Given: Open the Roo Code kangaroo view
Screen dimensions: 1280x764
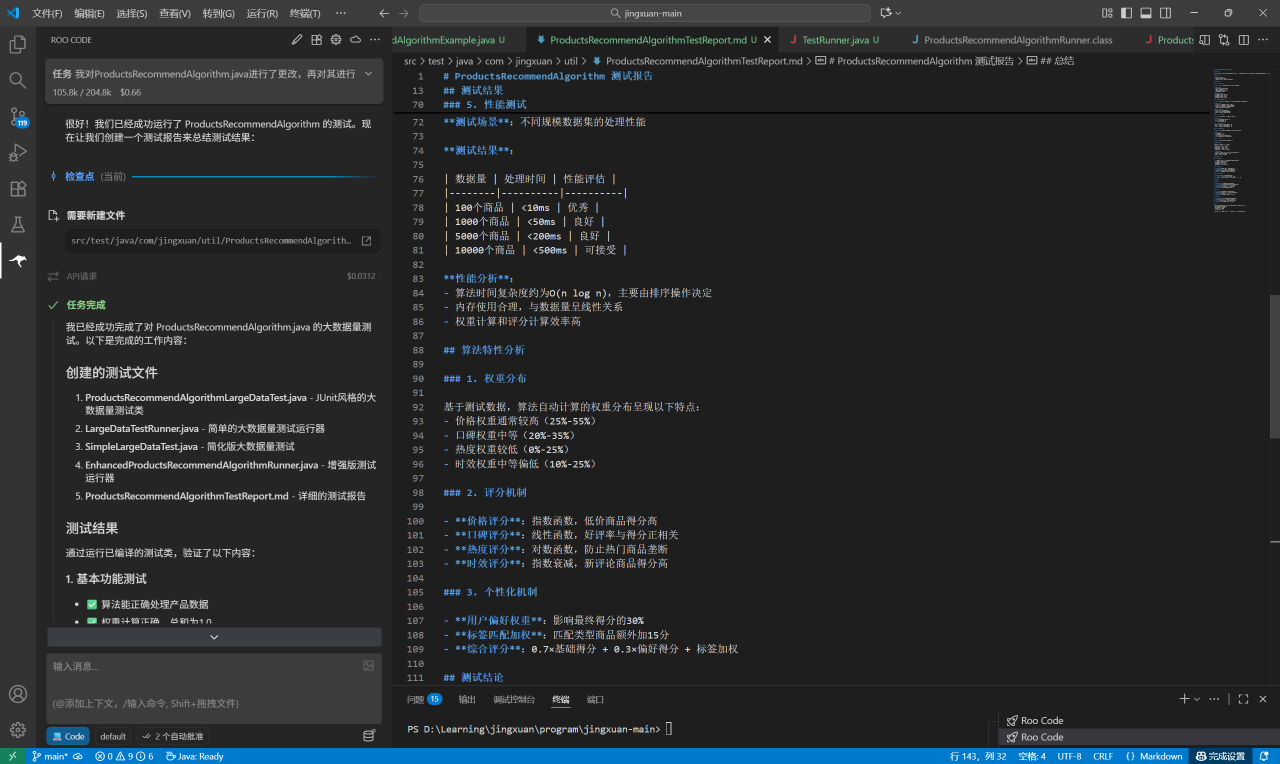Looking at the screenshot, I should tap(17, 261).
